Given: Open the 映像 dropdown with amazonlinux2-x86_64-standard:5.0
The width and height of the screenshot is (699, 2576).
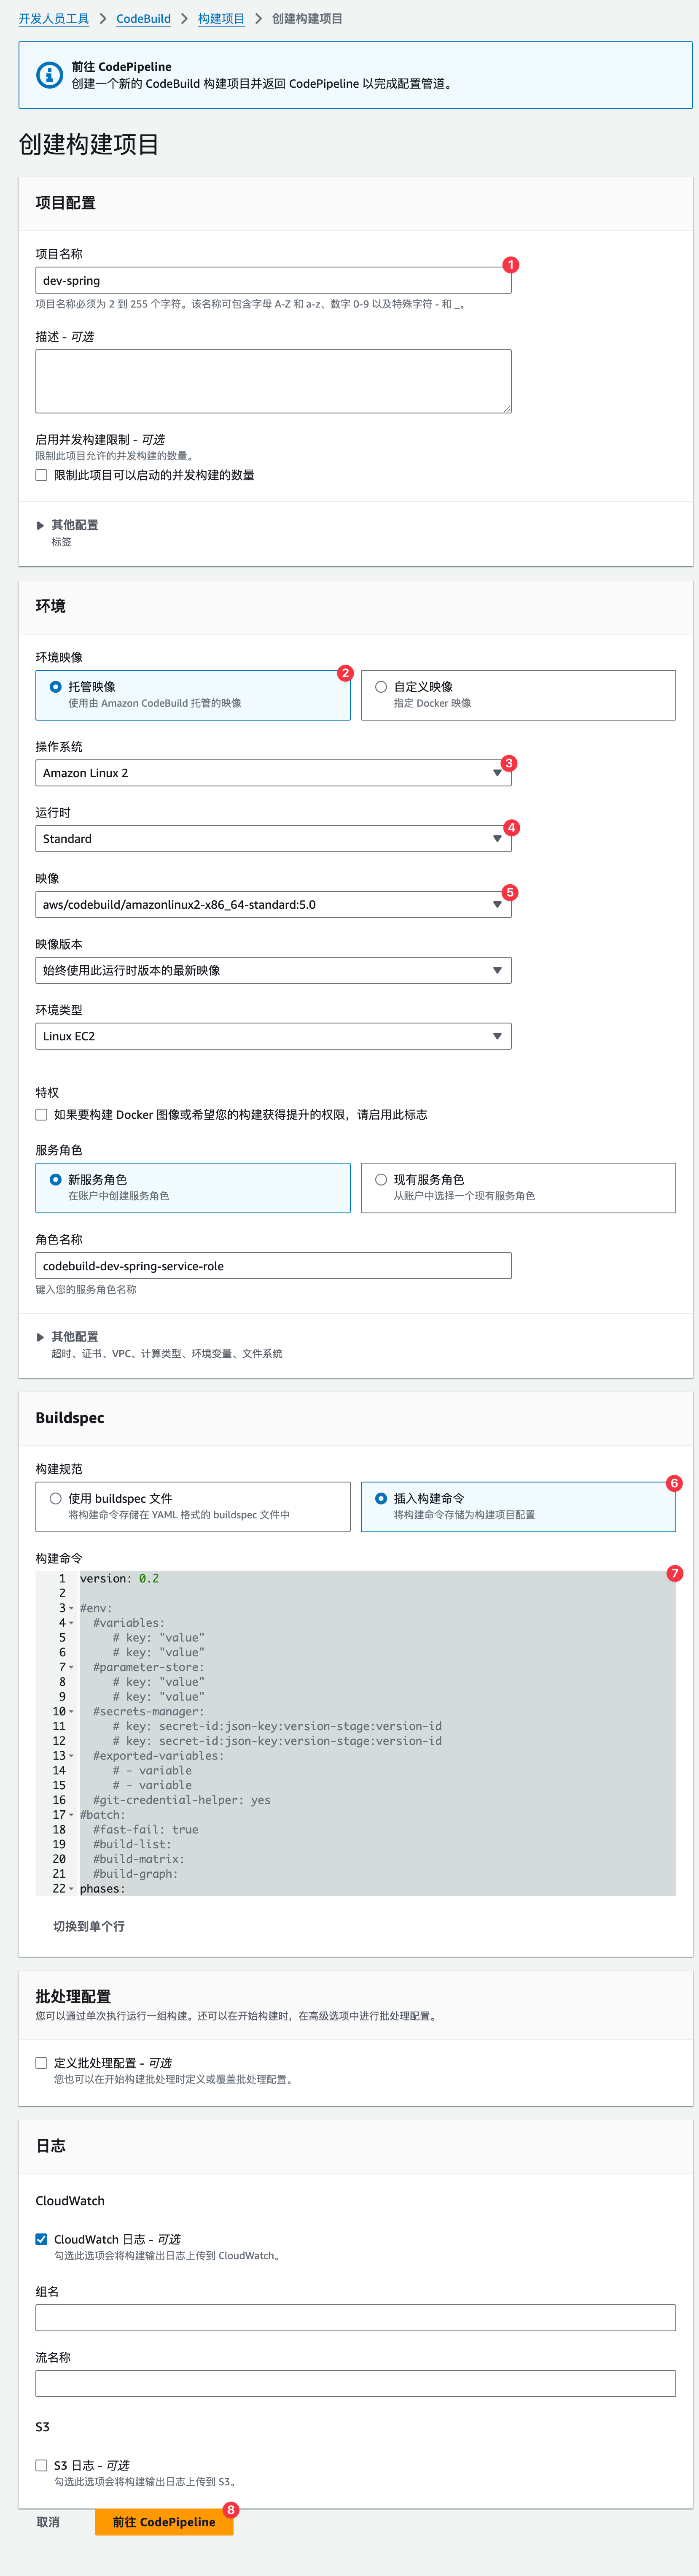Looking at the screenshot, I should (273, 905).
